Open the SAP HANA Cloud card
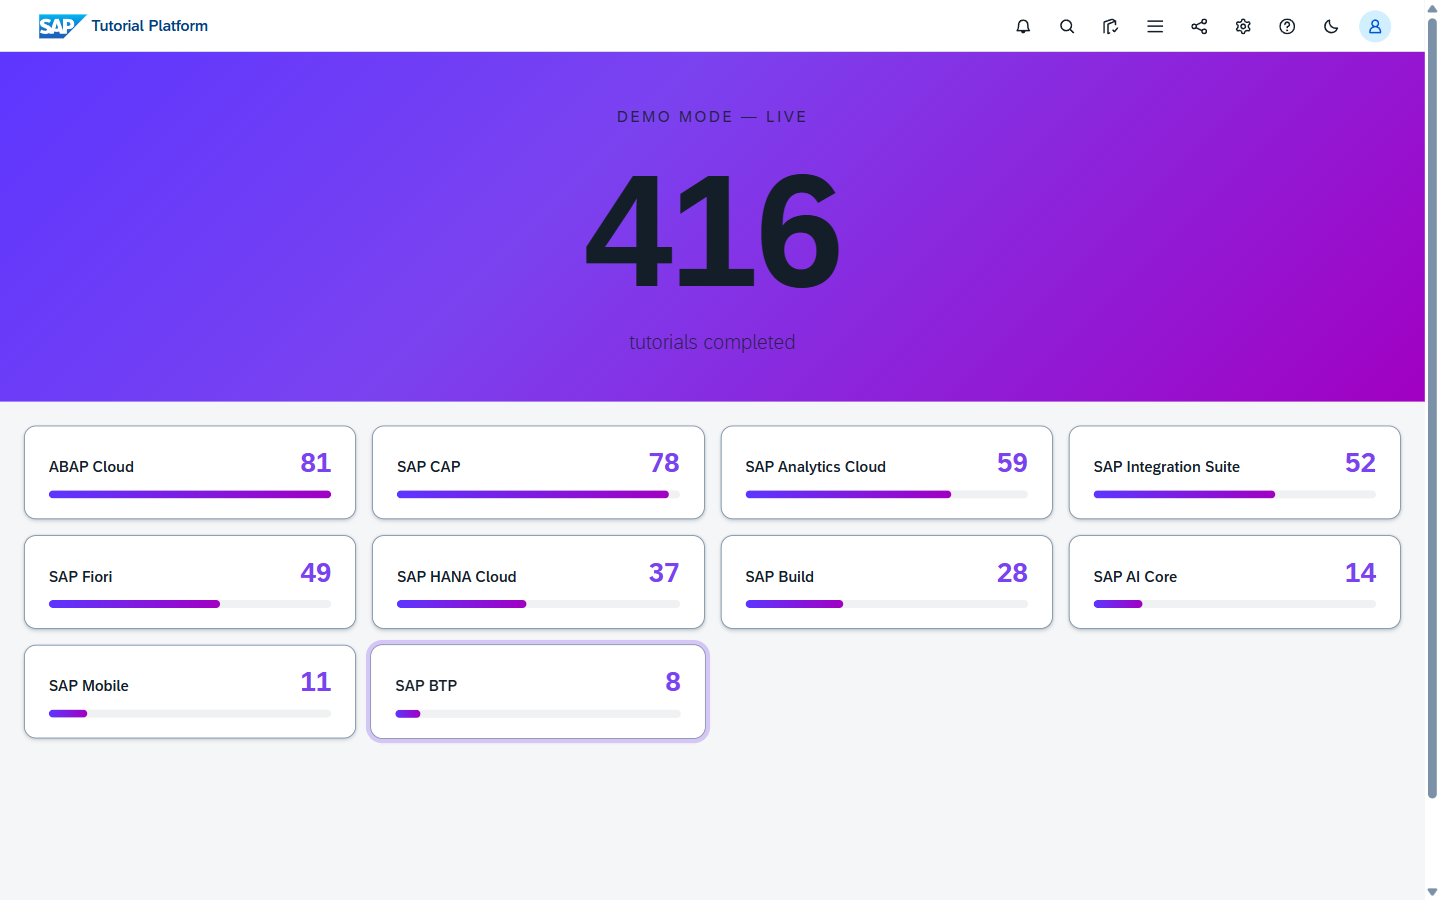This screenshot has width=1440, height=900. click(x=538, y=582)
